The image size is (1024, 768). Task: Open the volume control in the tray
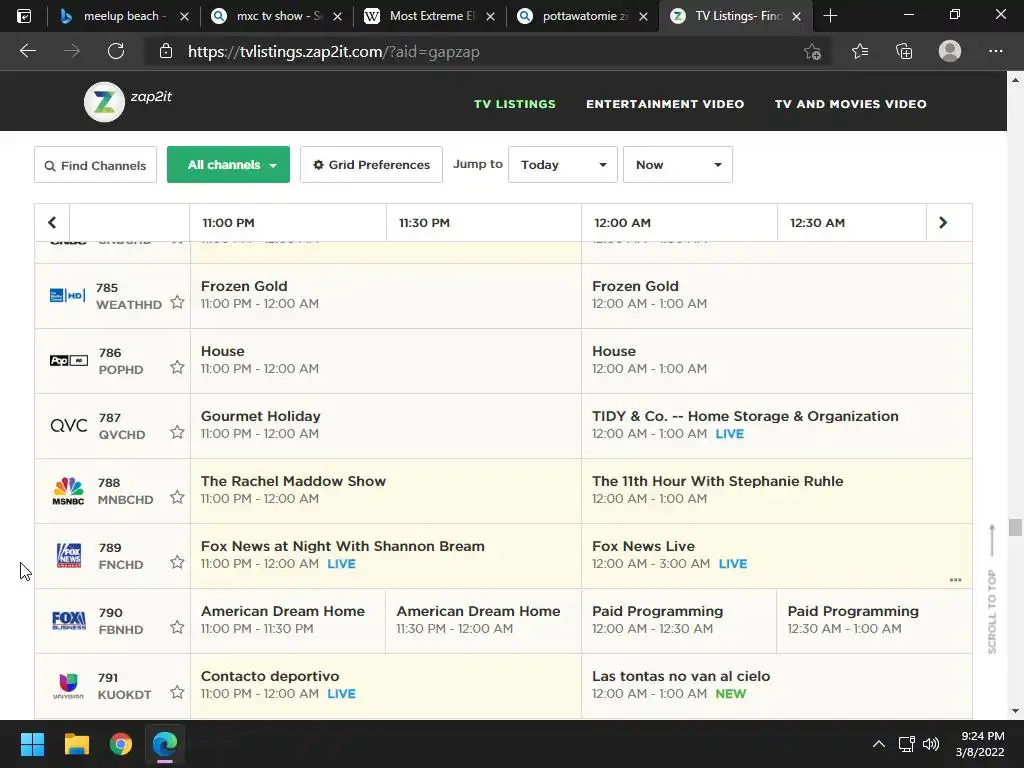click(x=931, y=744)
